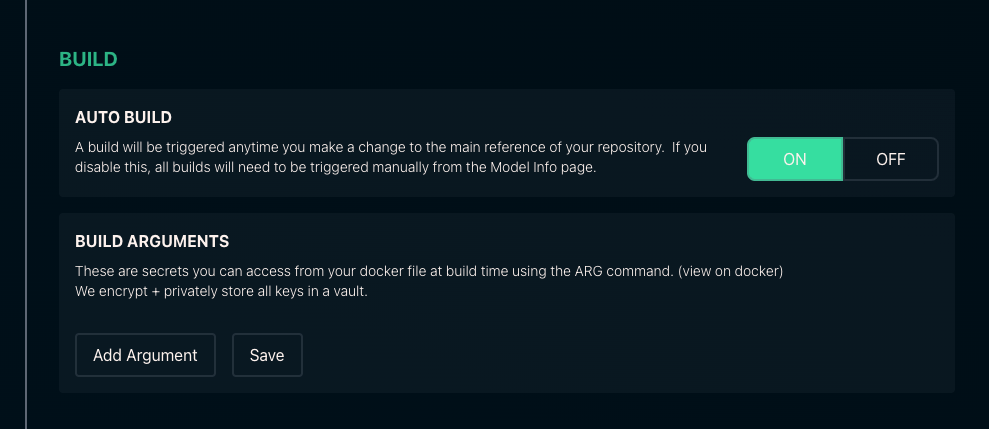Click the green BUILD section heading

coord(88,59)
